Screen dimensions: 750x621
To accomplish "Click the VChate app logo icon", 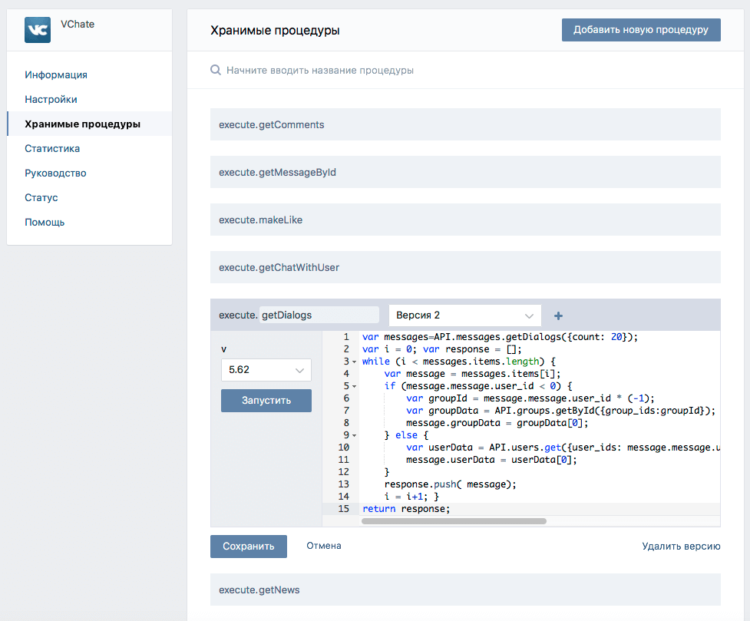I will tap(37, 30).
